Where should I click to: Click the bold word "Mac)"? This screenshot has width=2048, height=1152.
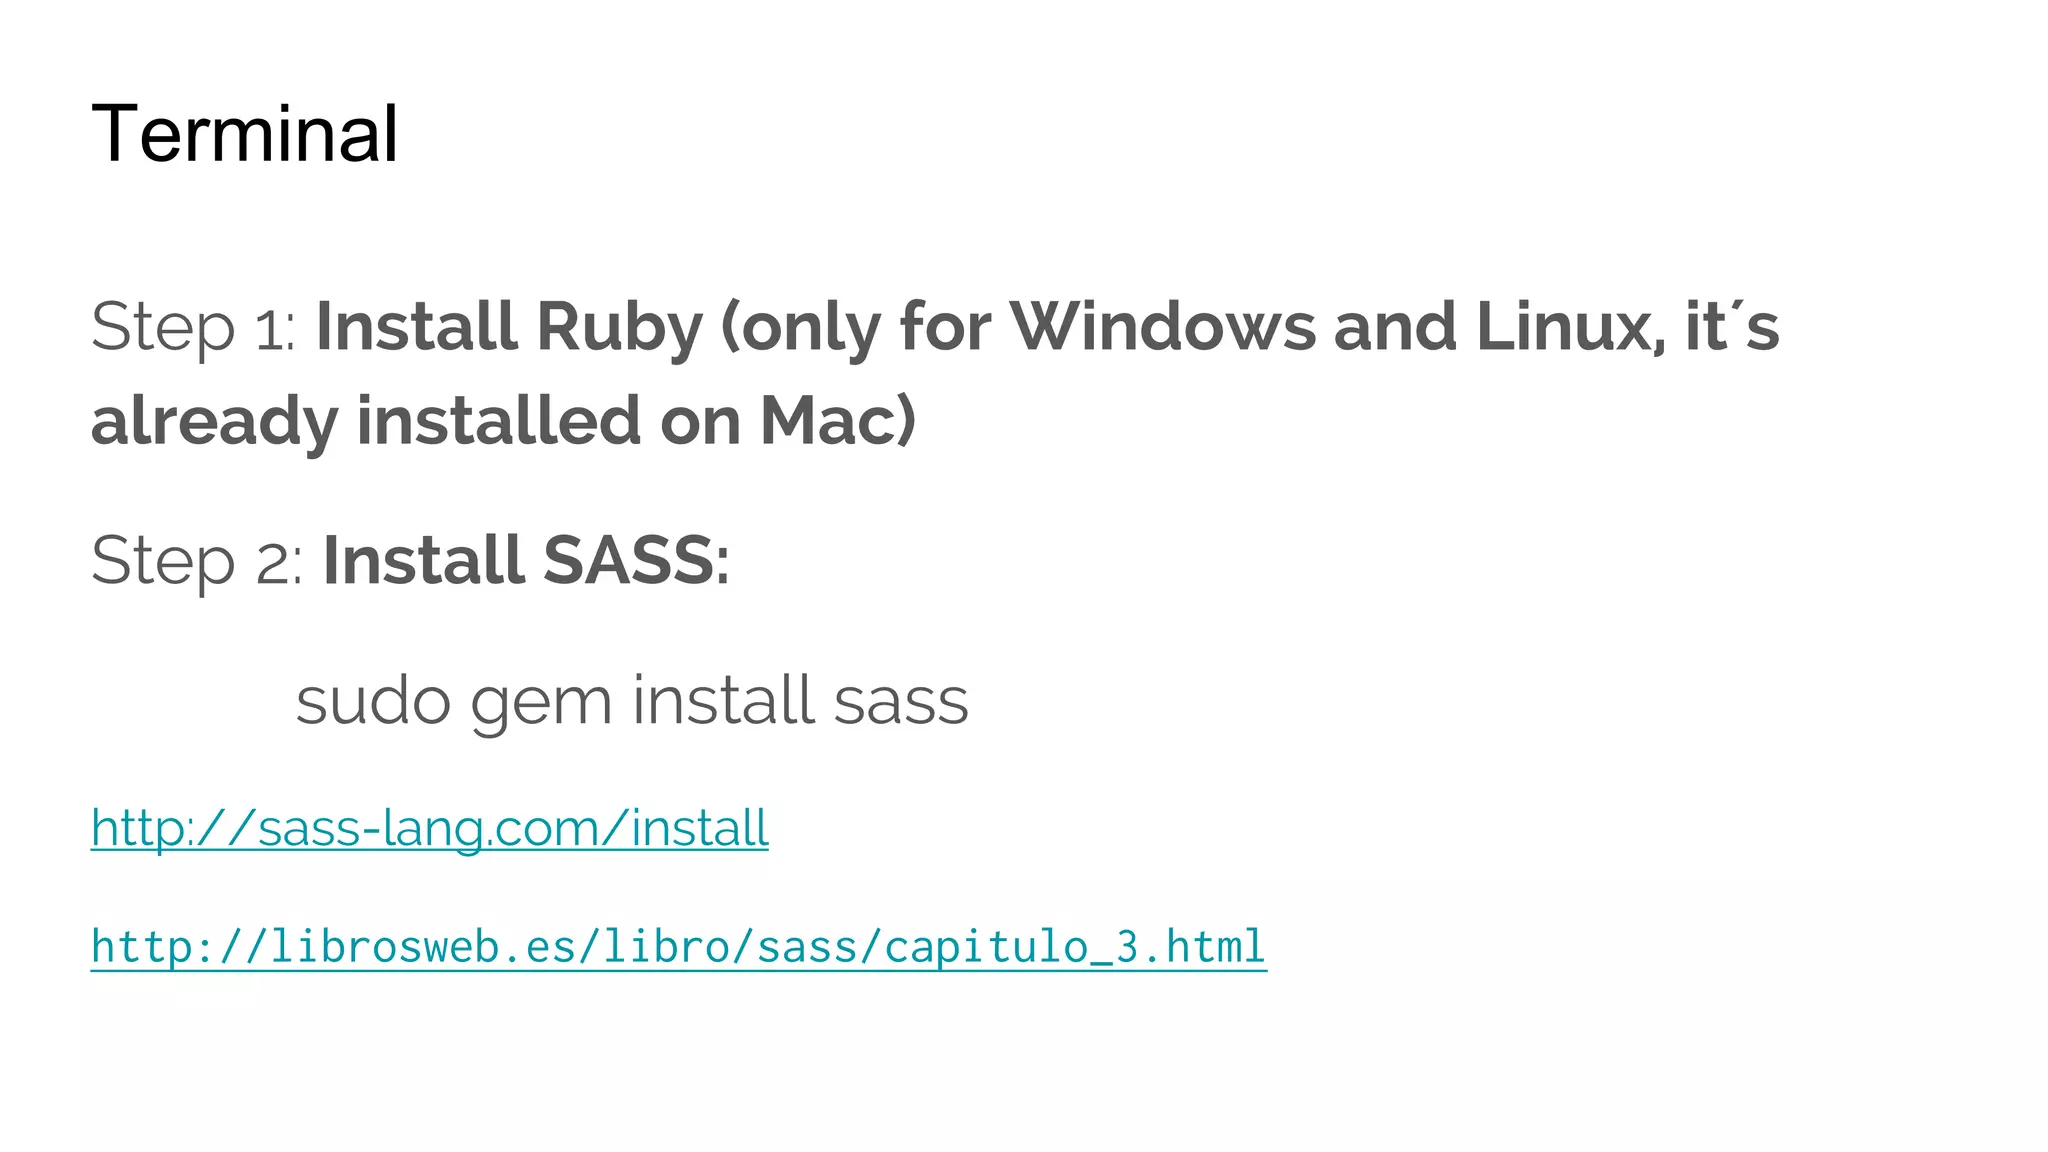click(x=838, y=421)
